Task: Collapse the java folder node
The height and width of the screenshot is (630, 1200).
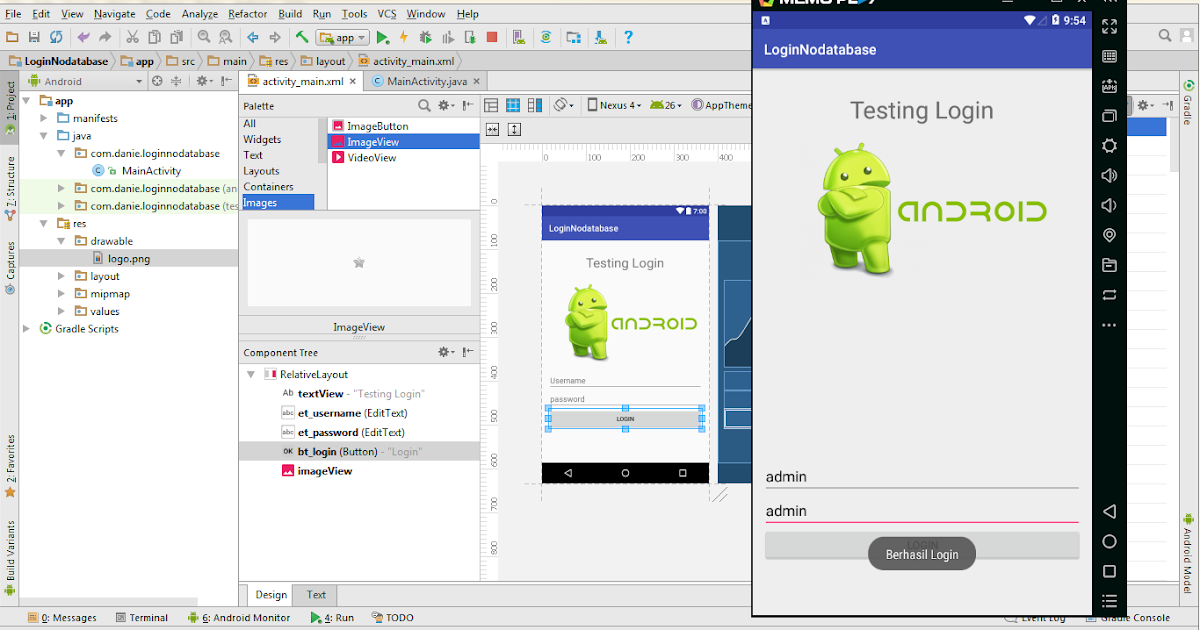Action: 44,136
